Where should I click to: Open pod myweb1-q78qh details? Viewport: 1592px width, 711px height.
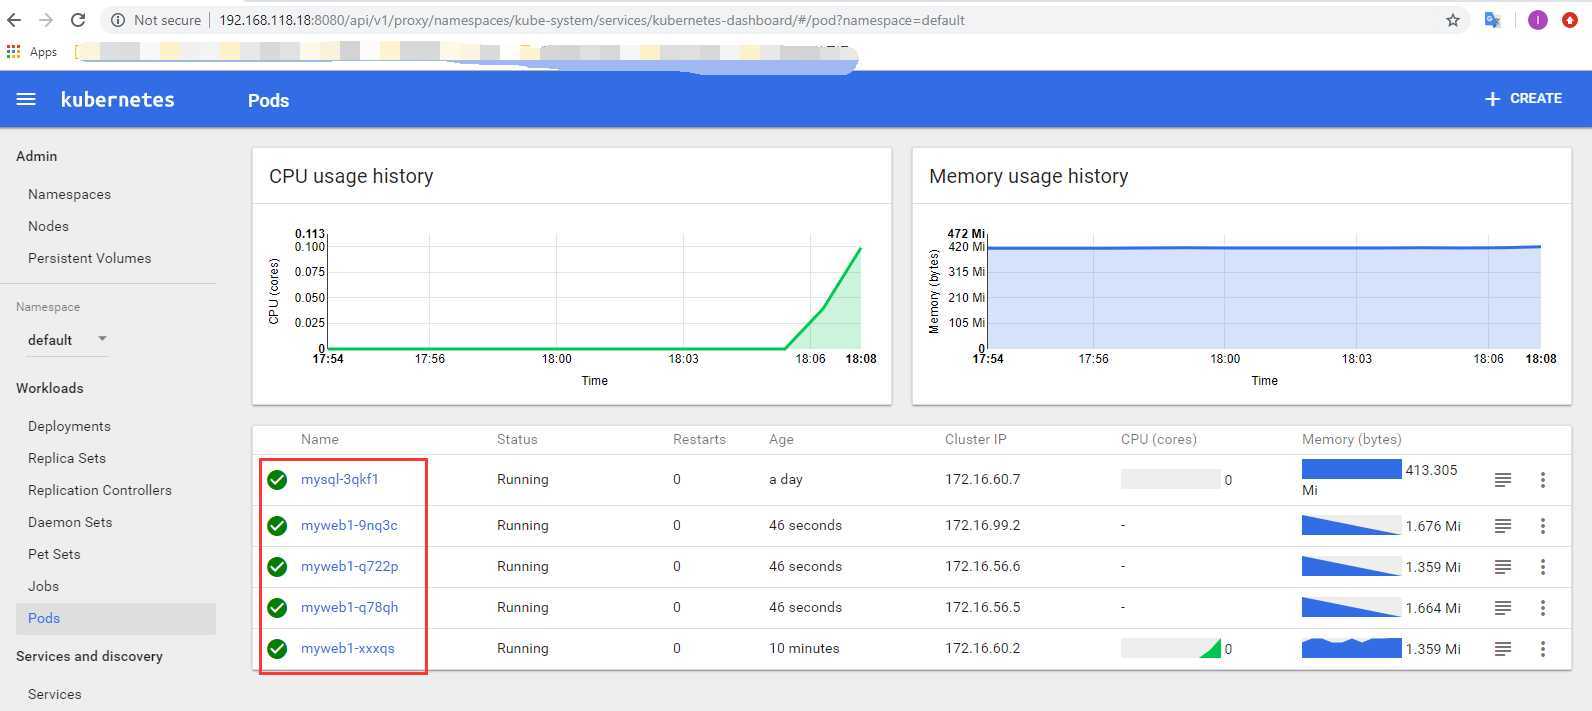349,607
